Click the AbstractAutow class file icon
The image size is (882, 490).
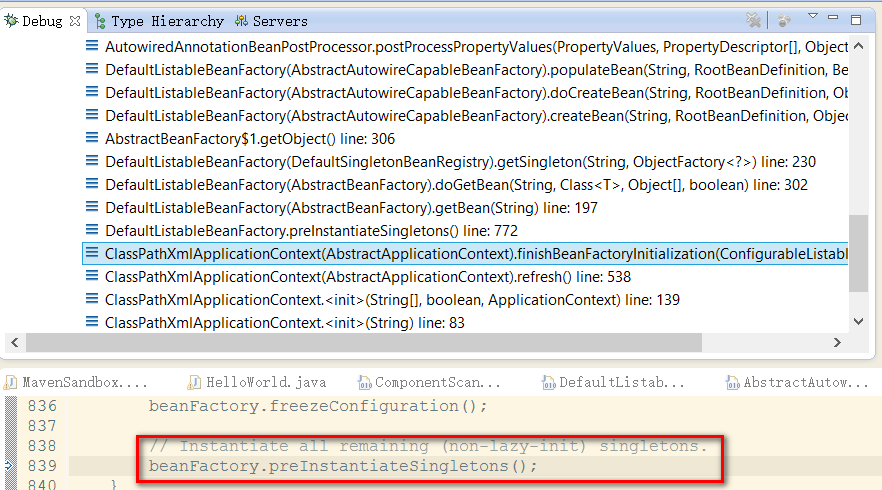pos(732,383)
